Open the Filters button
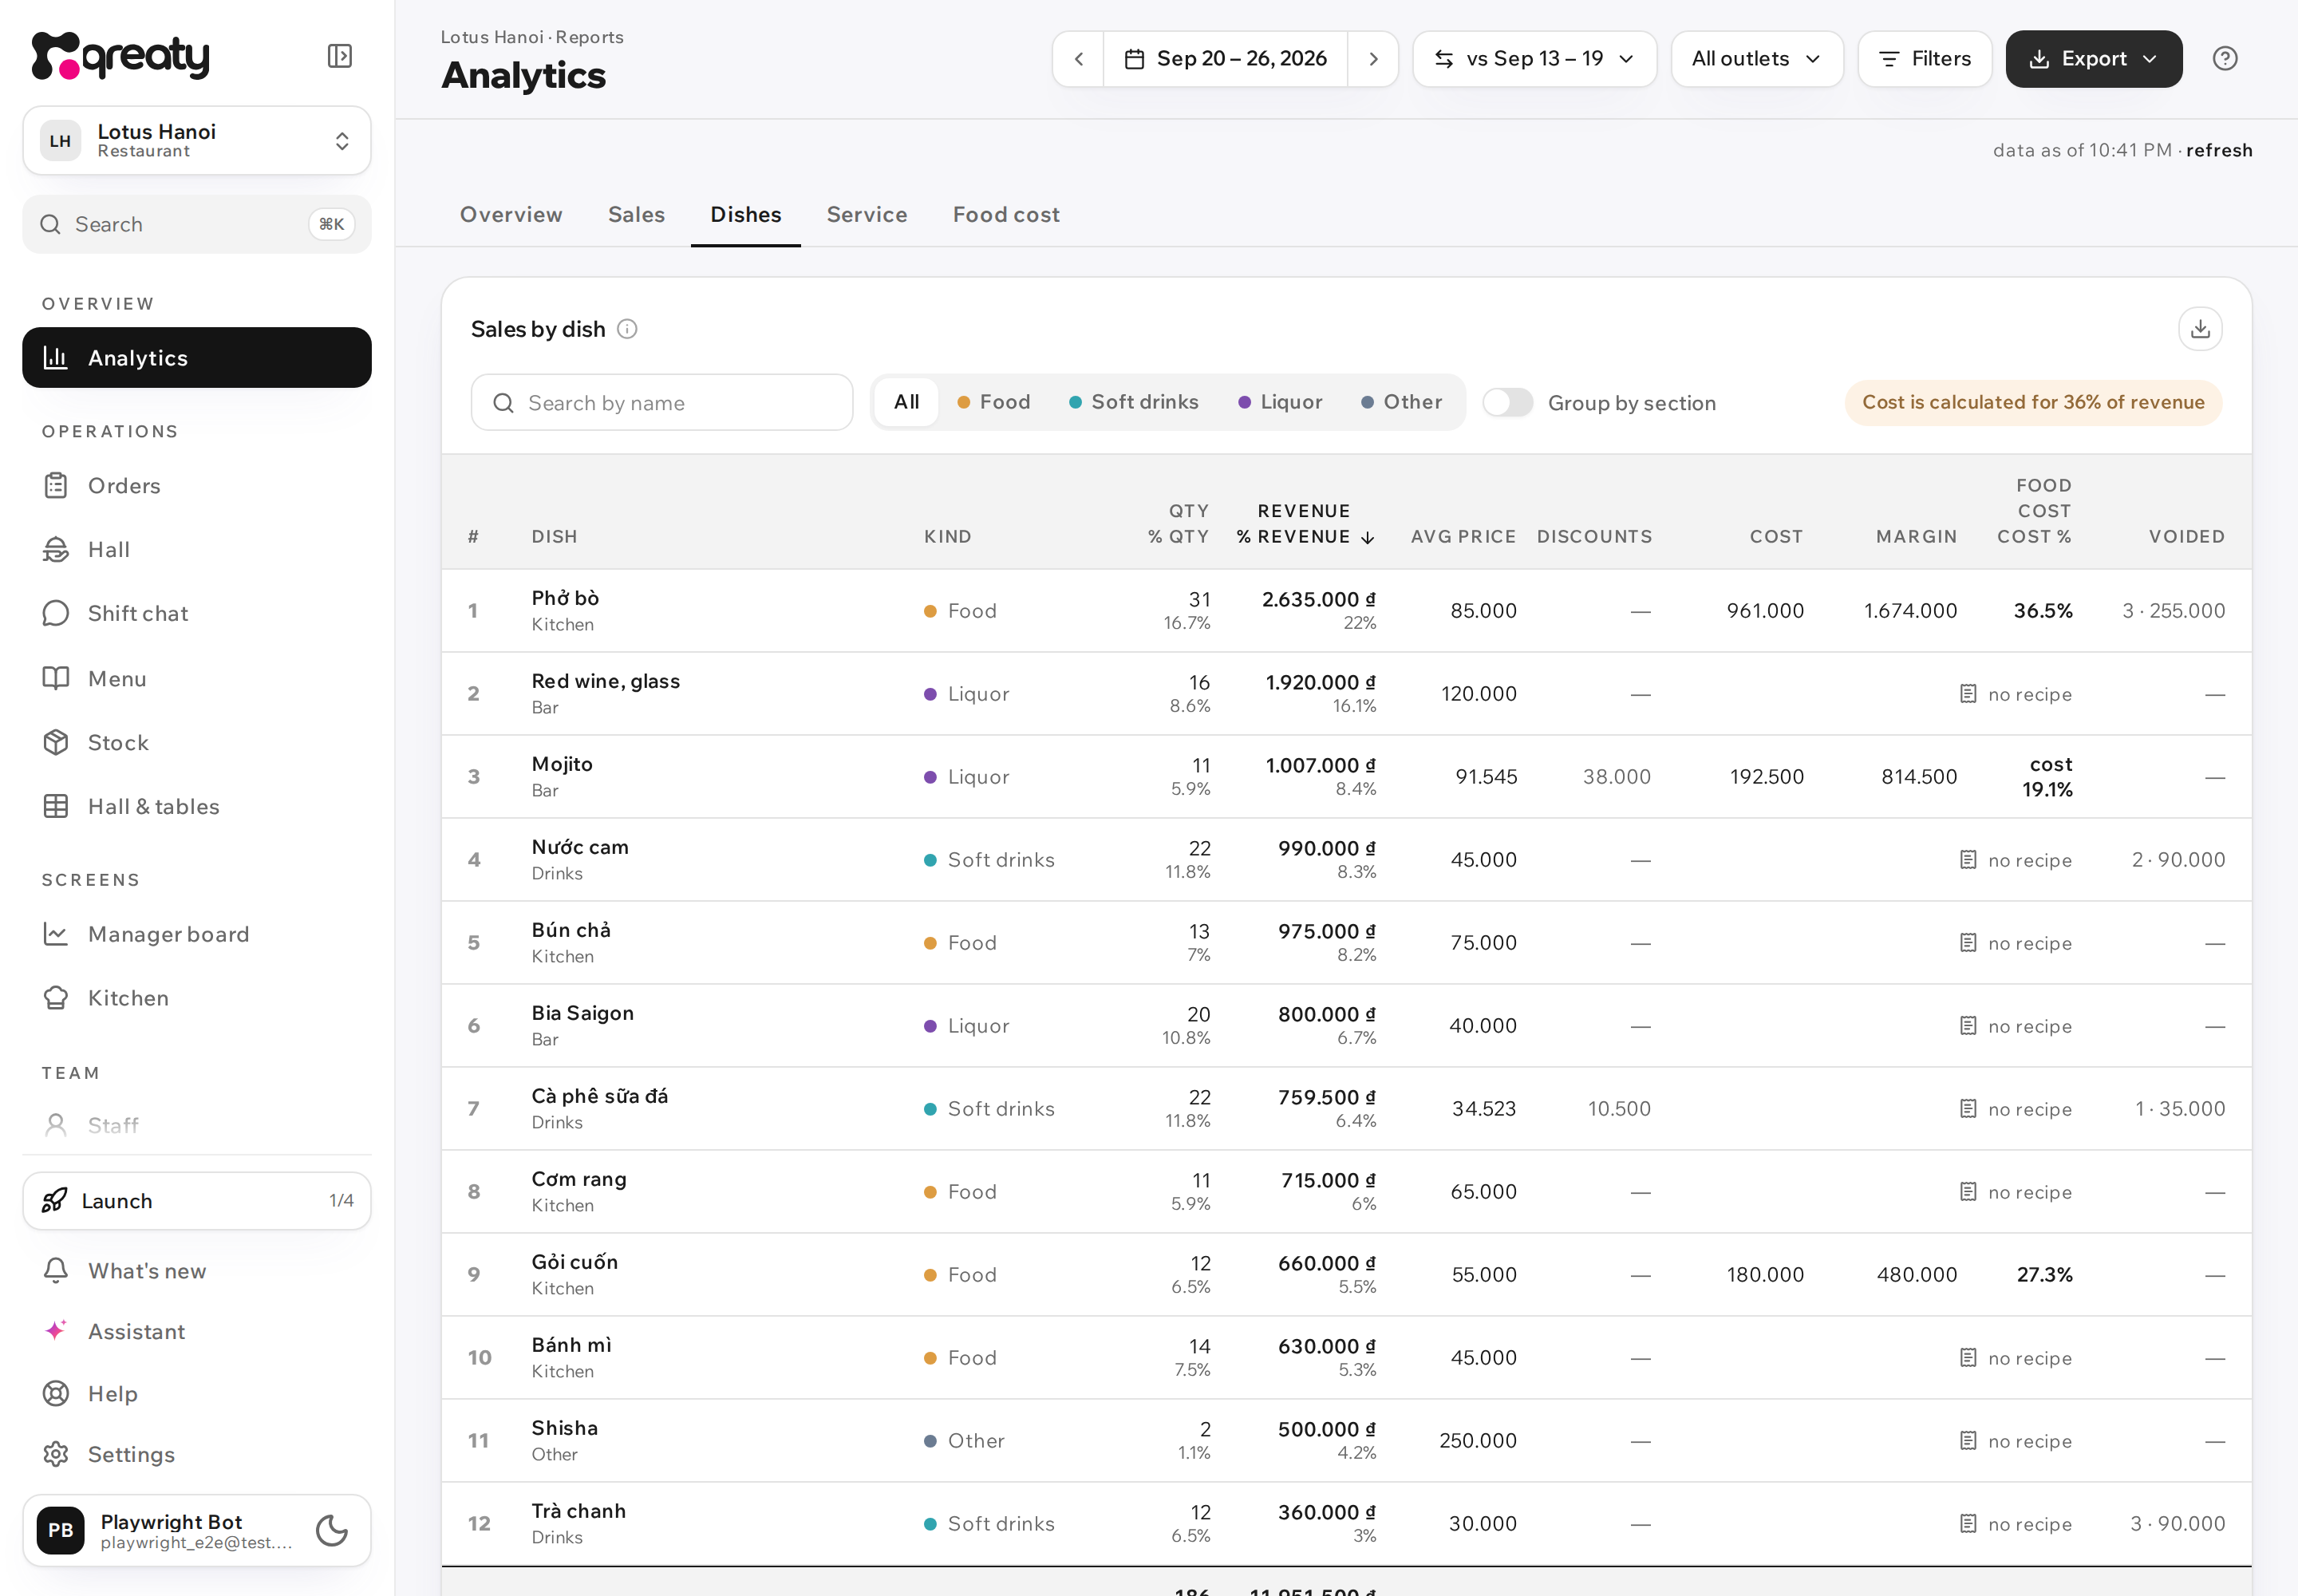 pos(1924,59)
